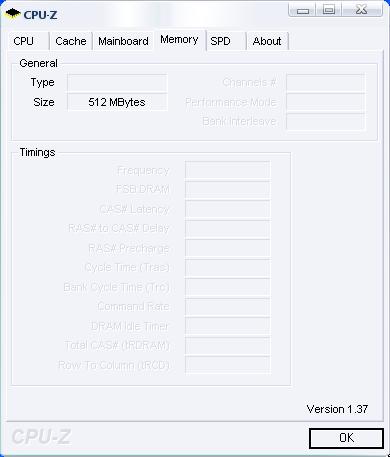Click the CPU-Z window title text
This screenshot has width=390, height=457.
click(40, 15)
